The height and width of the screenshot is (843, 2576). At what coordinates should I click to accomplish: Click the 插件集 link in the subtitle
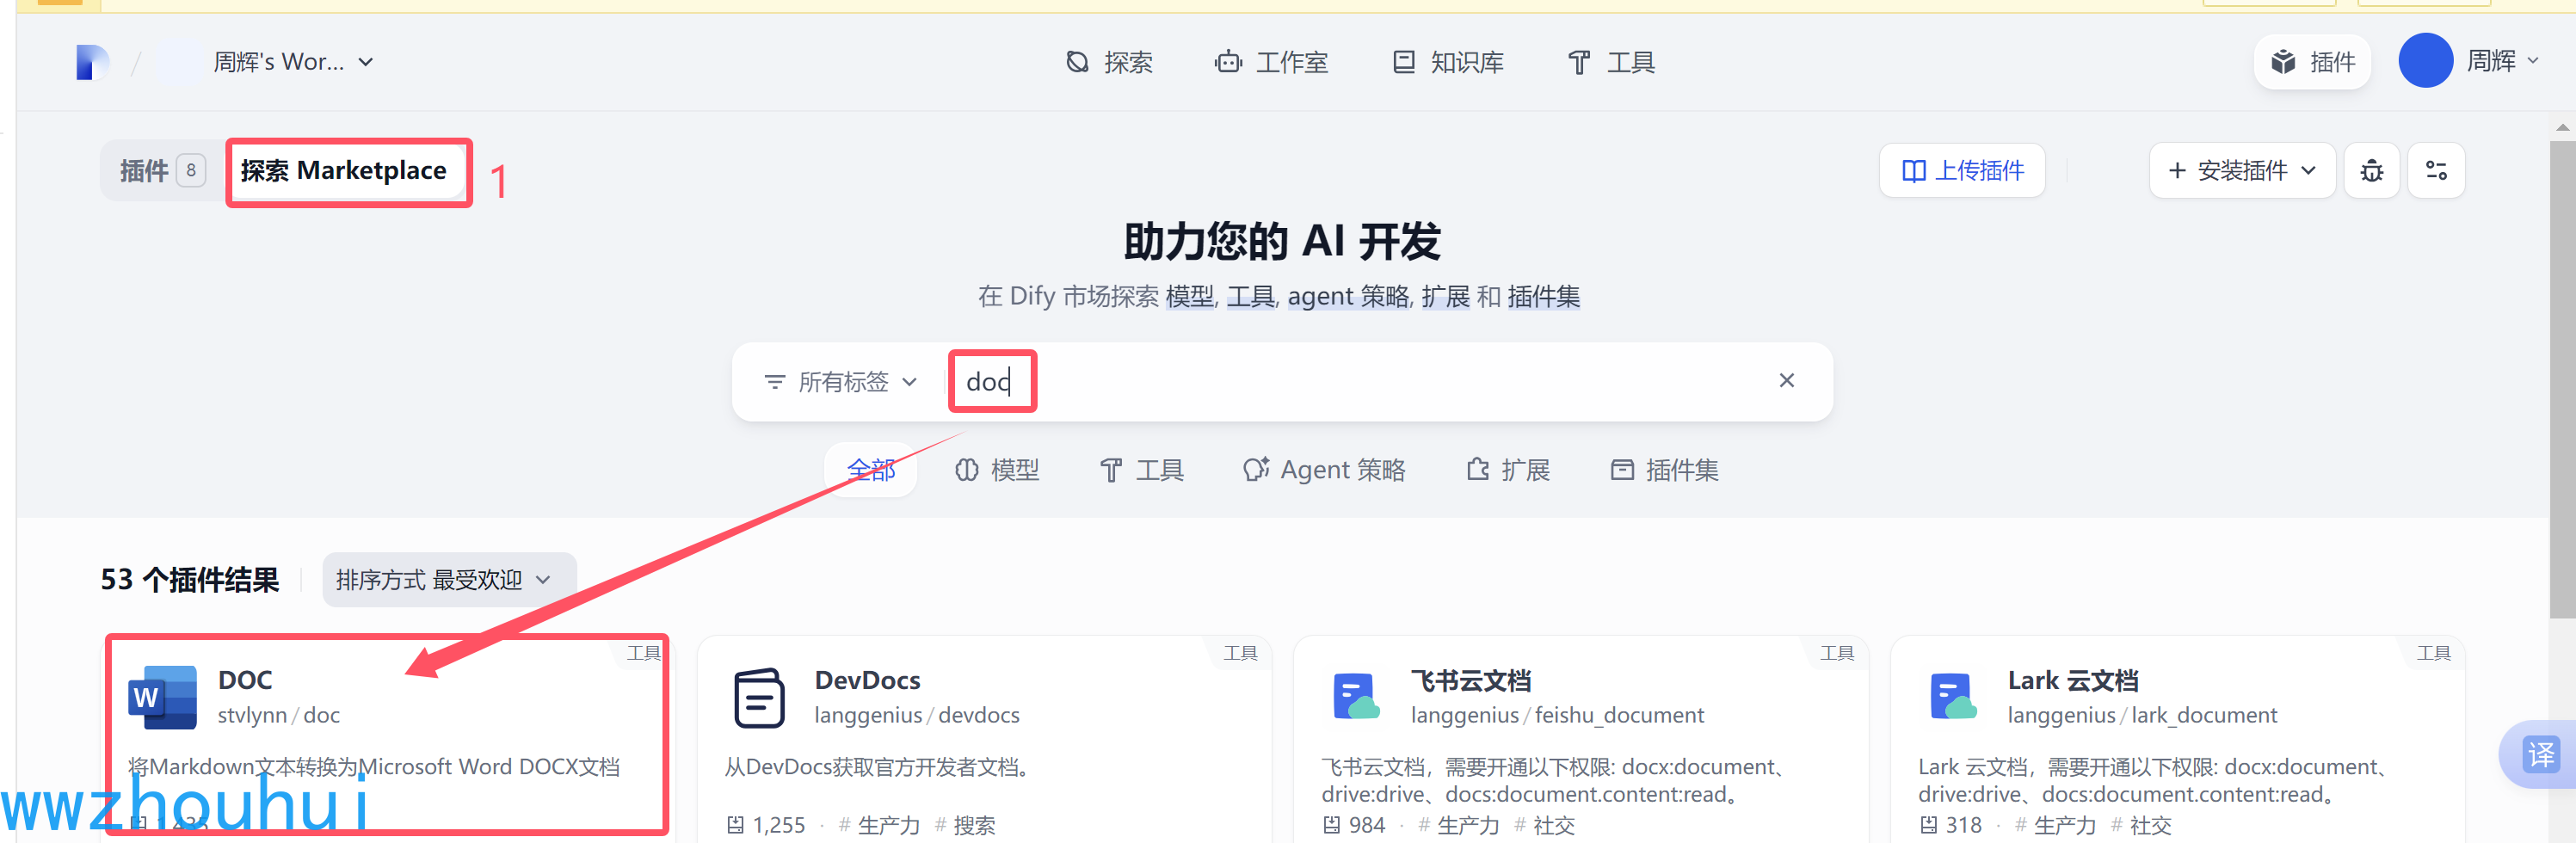(1543, 297)
